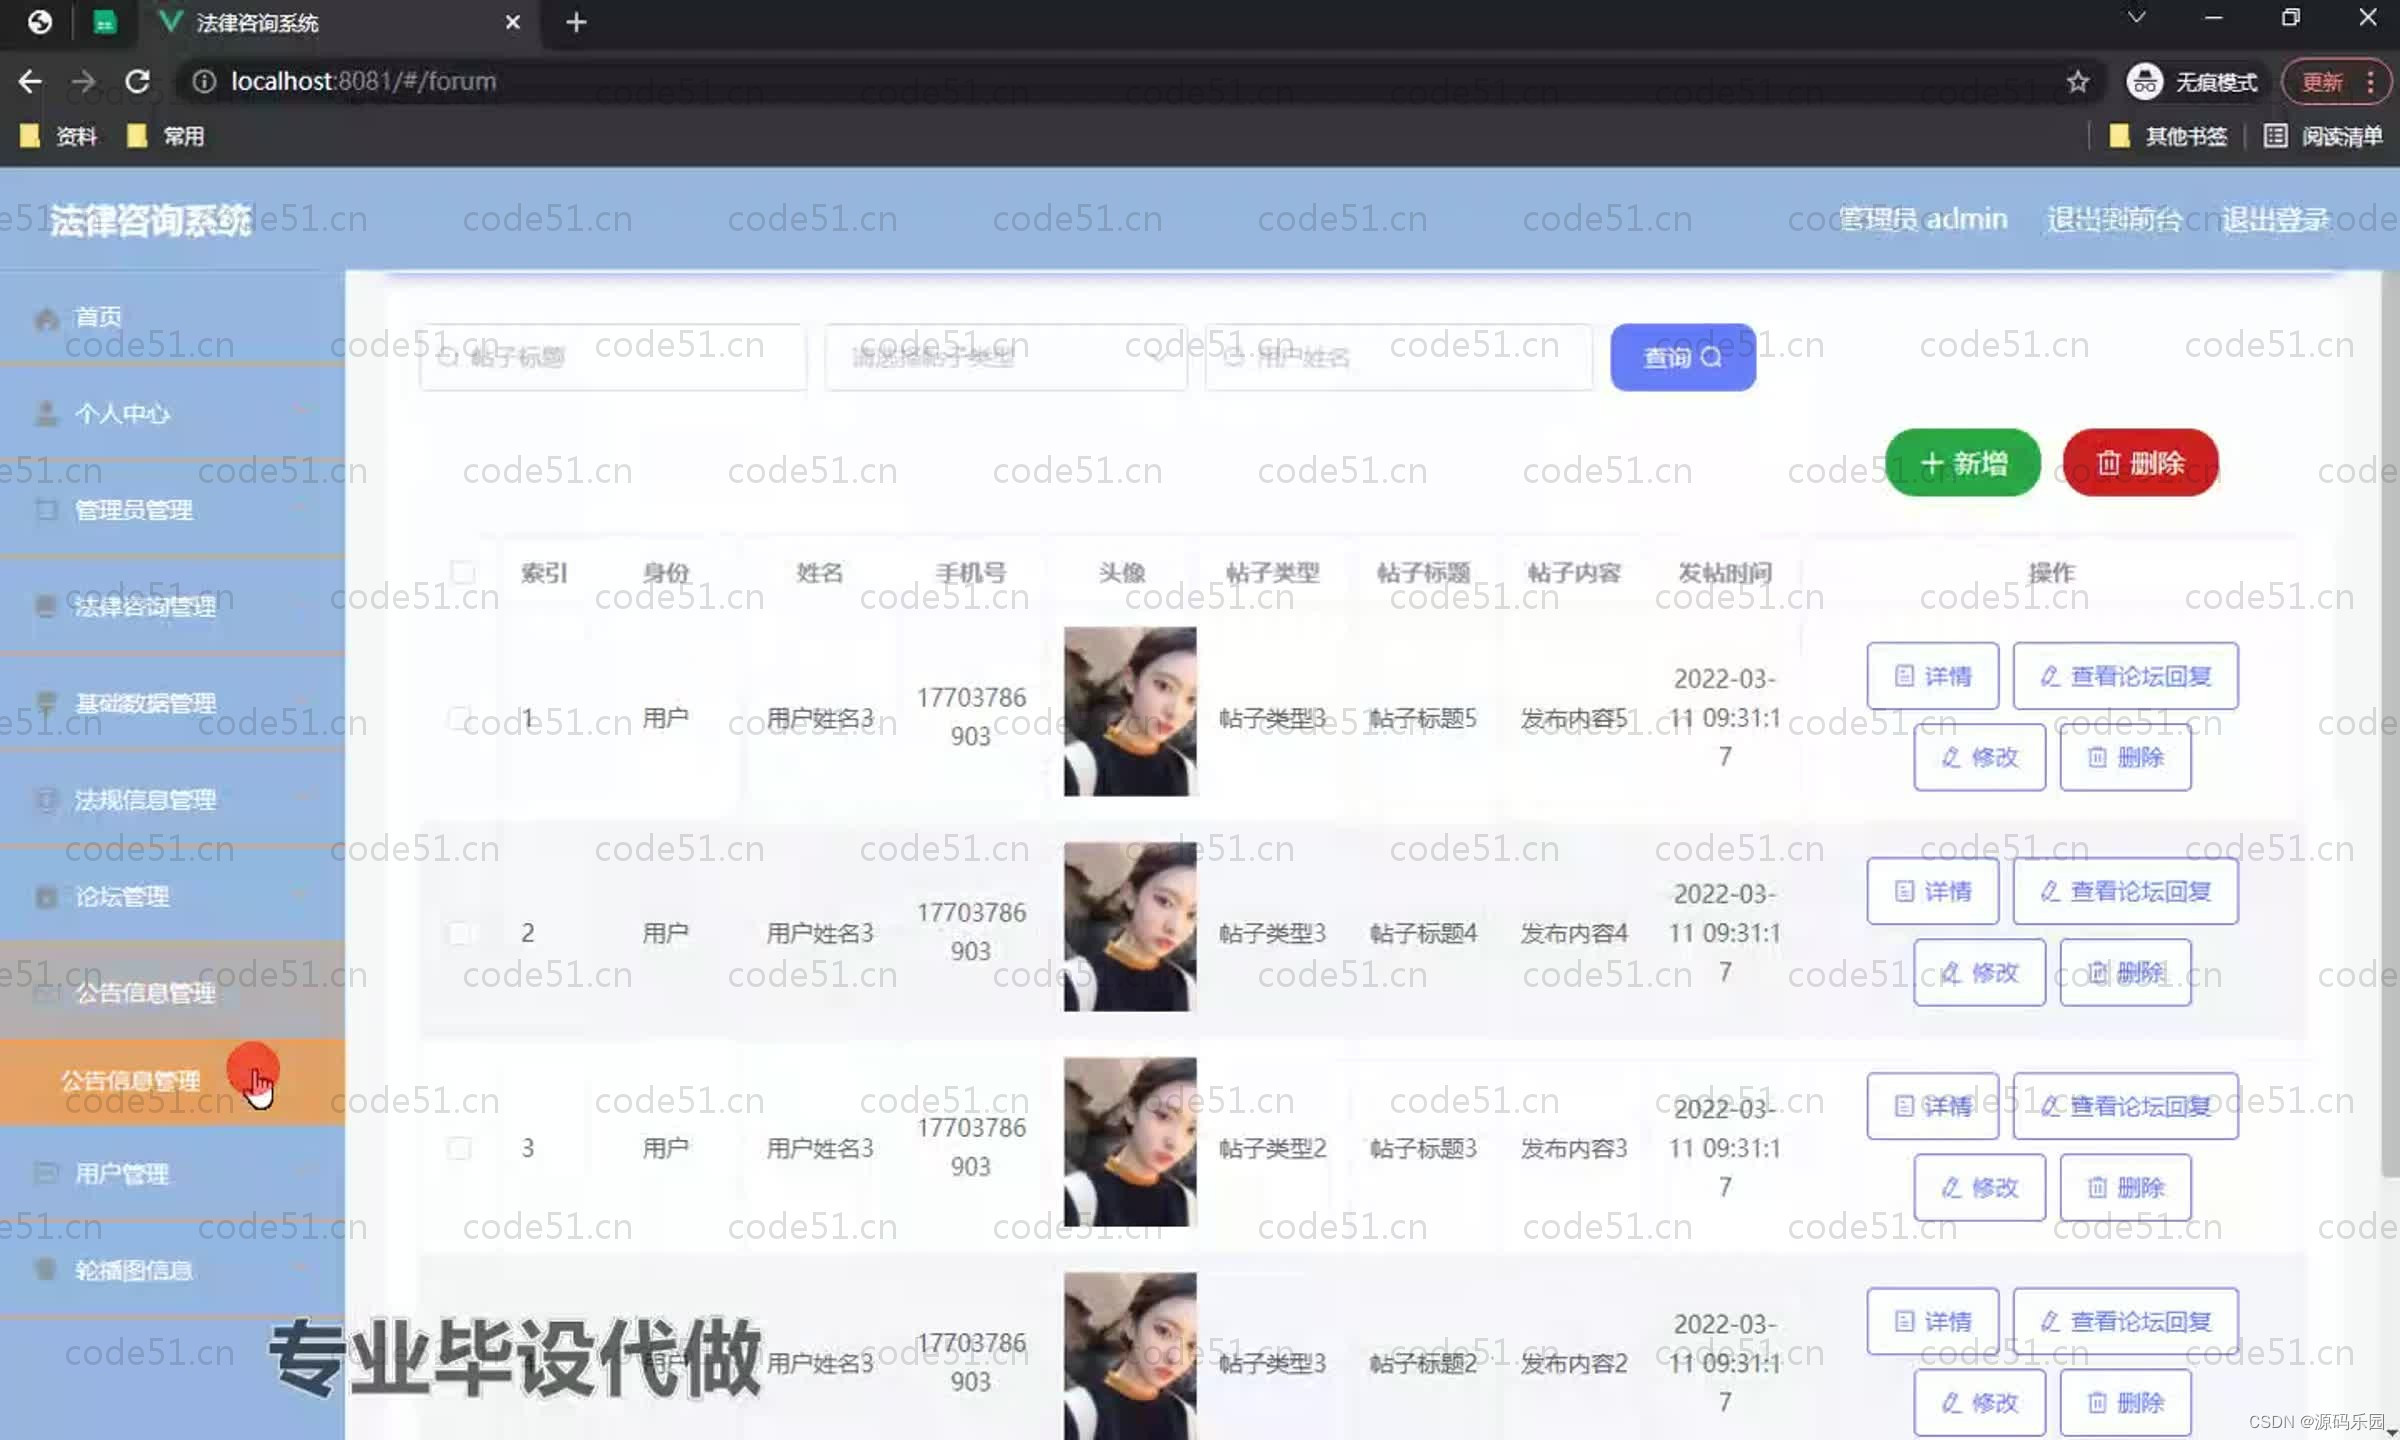Open the 请选择帖子类型 dropdown
This screenshot has width=2400, height=1440.
coord(1005,357)
